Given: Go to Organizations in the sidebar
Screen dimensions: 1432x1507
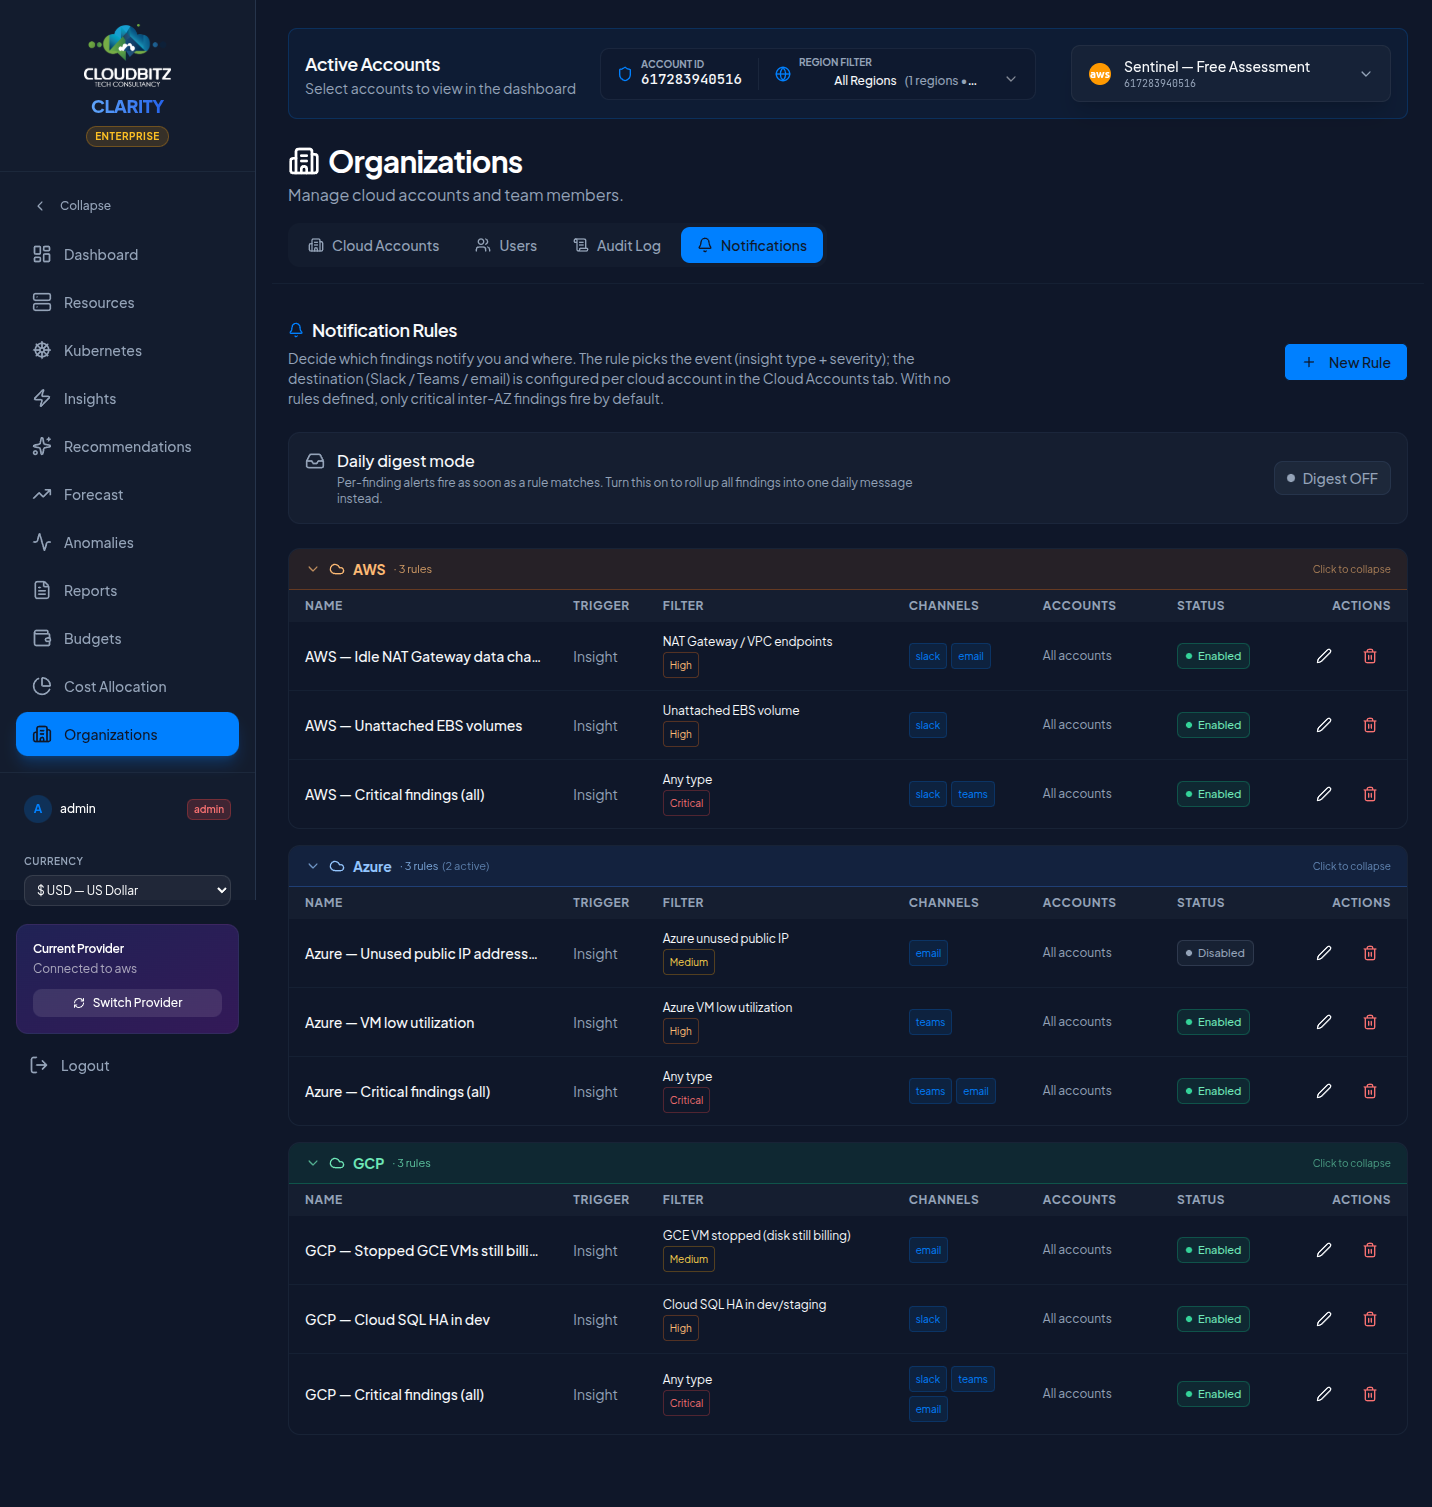Looking at the screenshot, I should tap(127, 735).
